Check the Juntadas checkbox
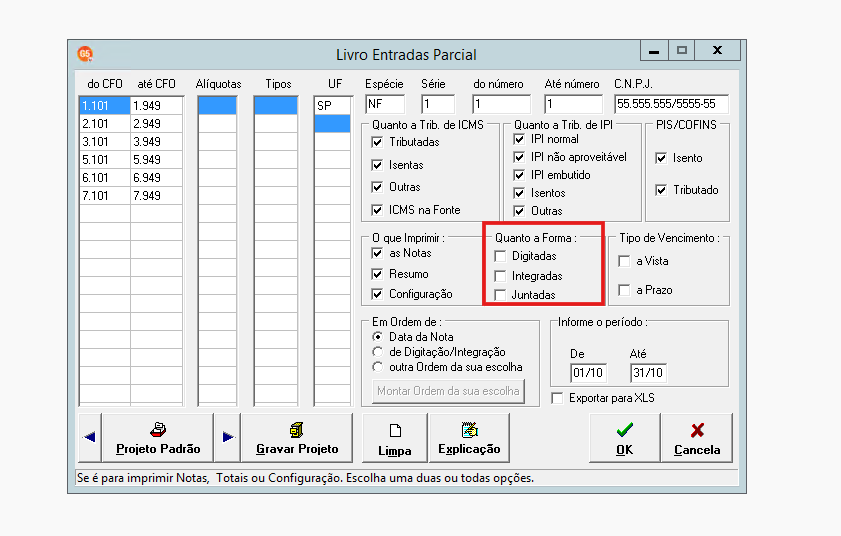Screen dimensions: 841x536 (x=500, y=295)
